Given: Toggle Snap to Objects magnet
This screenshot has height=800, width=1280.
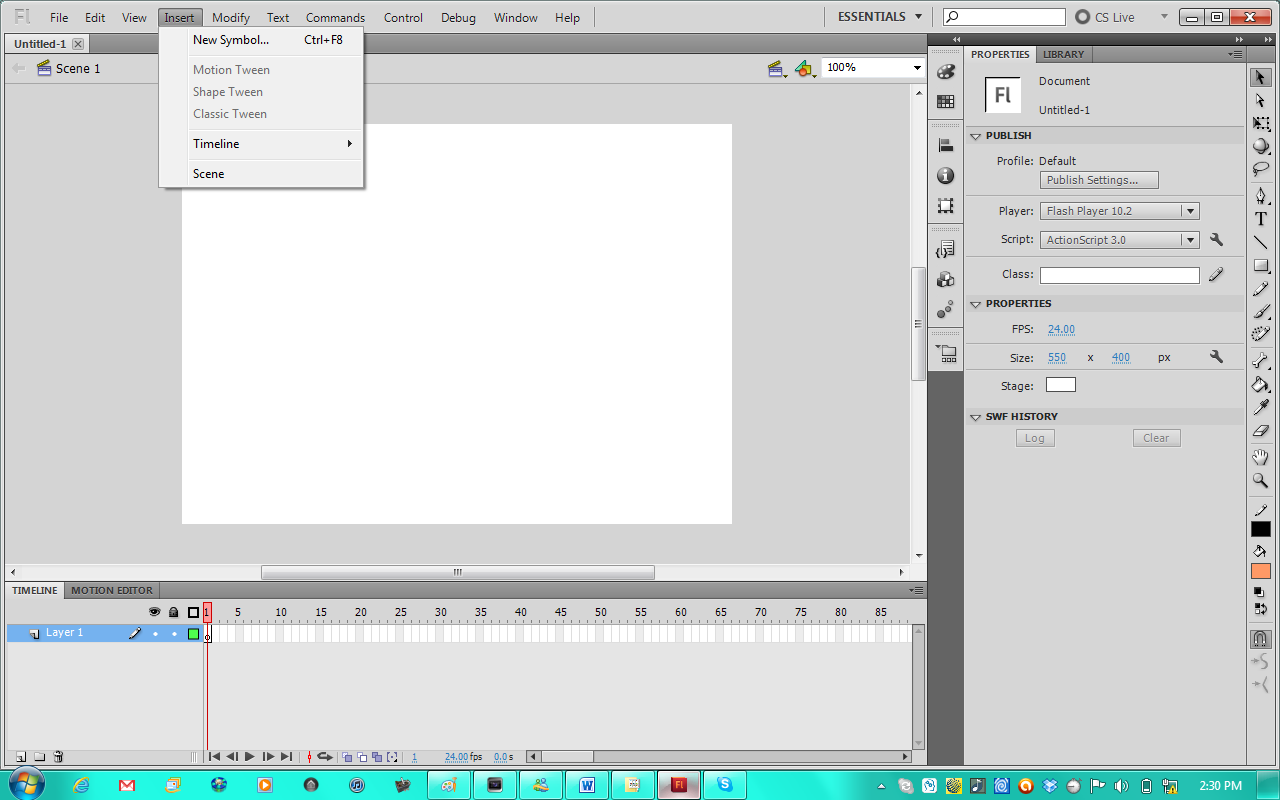Looking at the screenshot, I should tap(1261, 639).
